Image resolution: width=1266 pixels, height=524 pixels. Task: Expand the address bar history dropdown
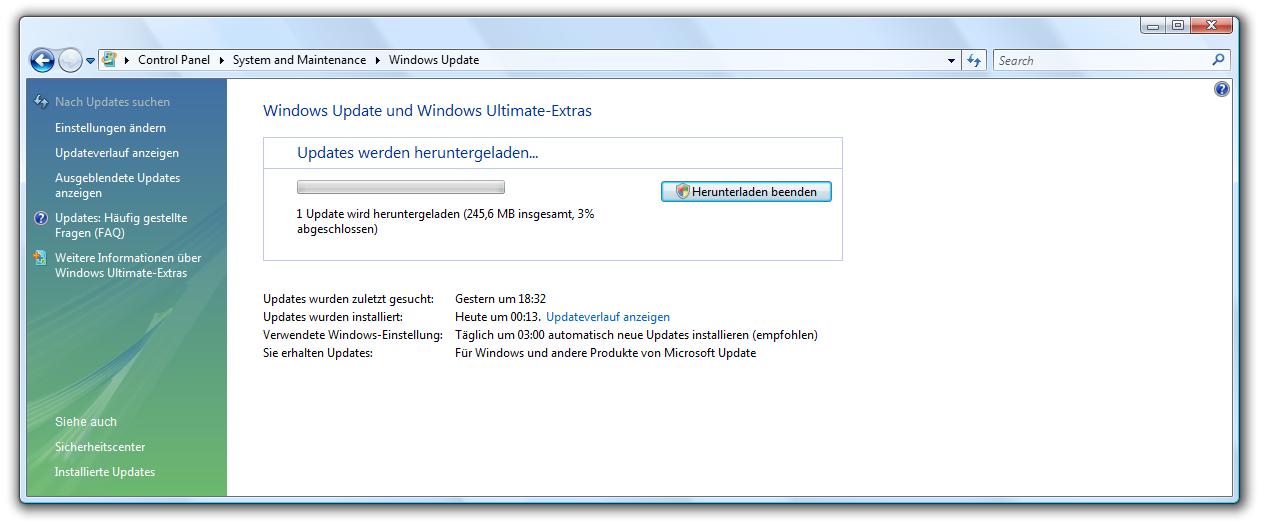click(x=951, y=61)
